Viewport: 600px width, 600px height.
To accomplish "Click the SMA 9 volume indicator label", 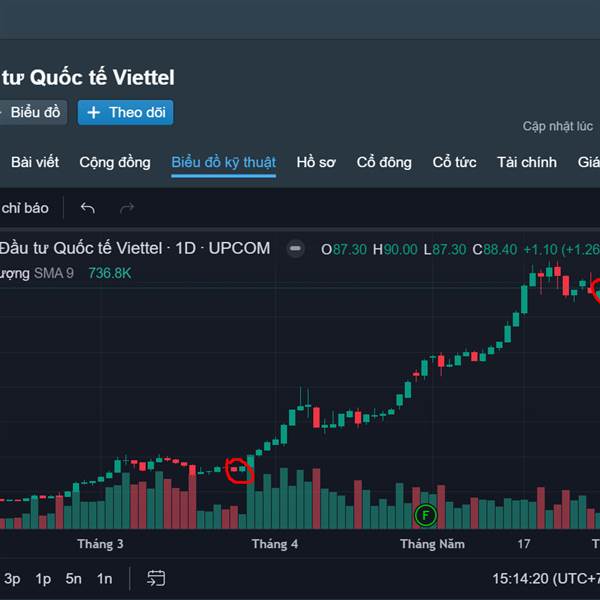I will click(x=54, y=273).
